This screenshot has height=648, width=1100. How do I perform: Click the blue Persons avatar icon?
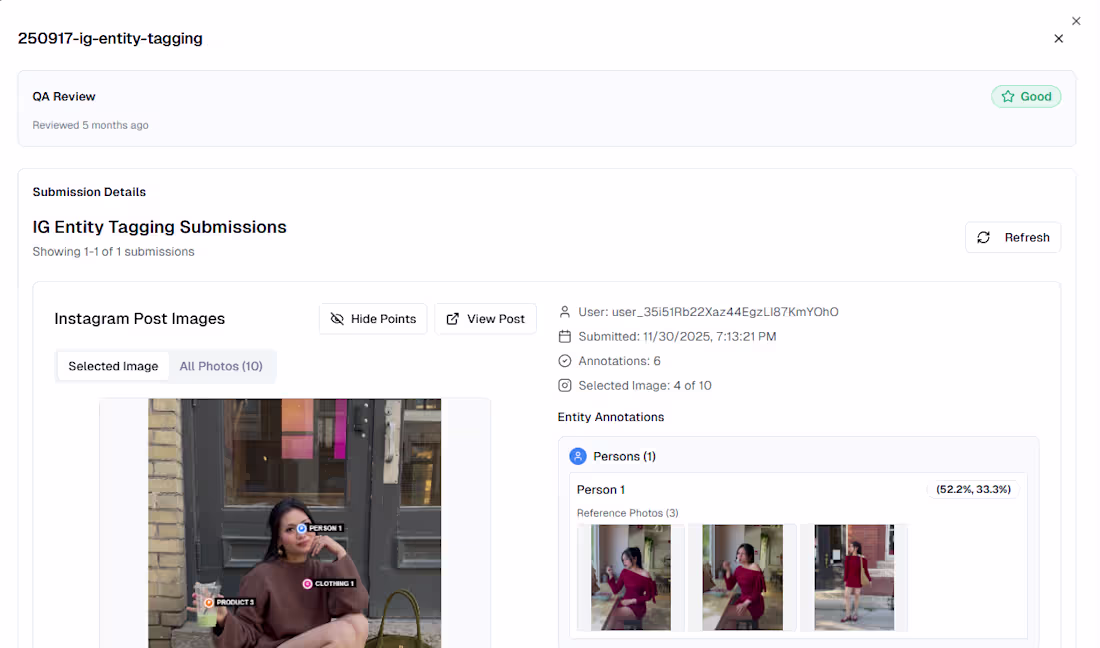click(578, 457)
